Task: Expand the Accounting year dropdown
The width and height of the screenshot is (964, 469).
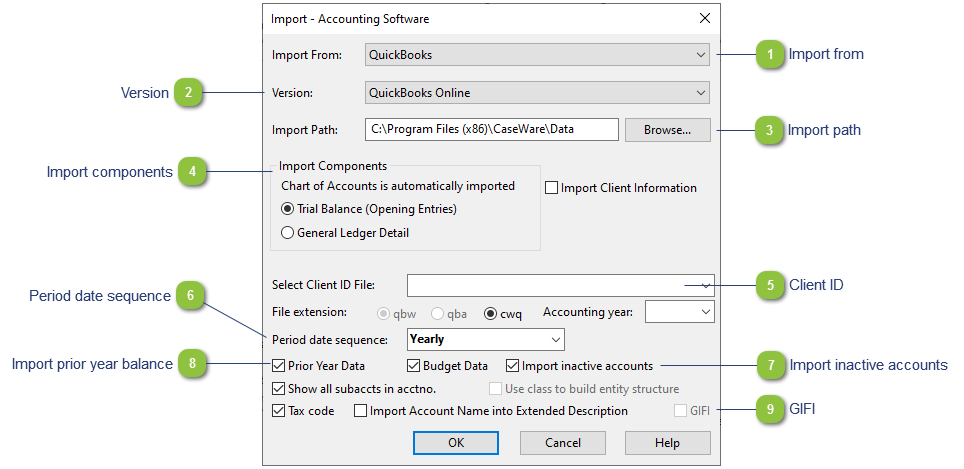Action: coord(679,312)
